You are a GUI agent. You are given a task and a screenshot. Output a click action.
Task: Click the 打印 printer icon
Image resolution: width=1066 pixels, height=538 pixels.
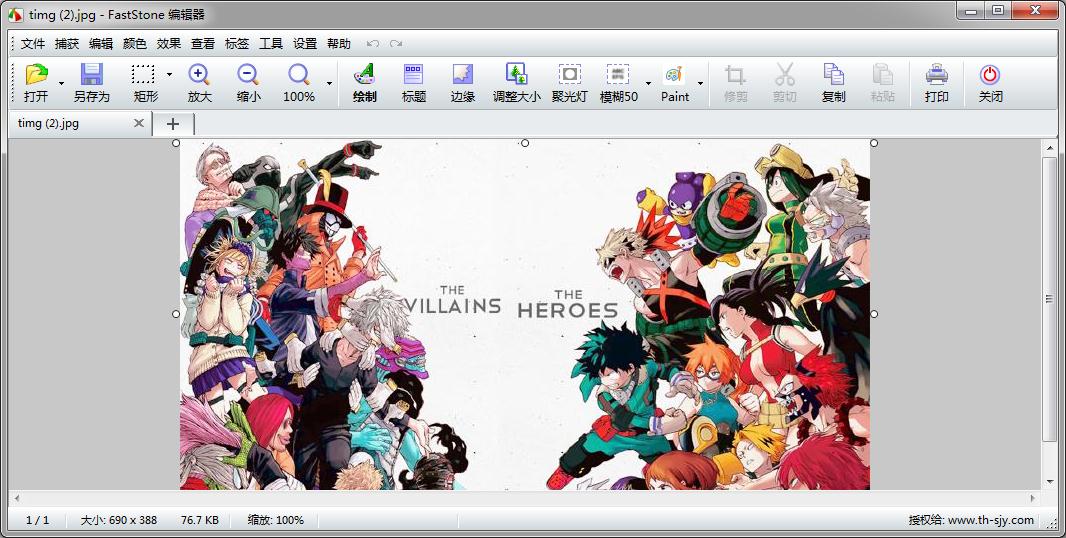(937, 74)
